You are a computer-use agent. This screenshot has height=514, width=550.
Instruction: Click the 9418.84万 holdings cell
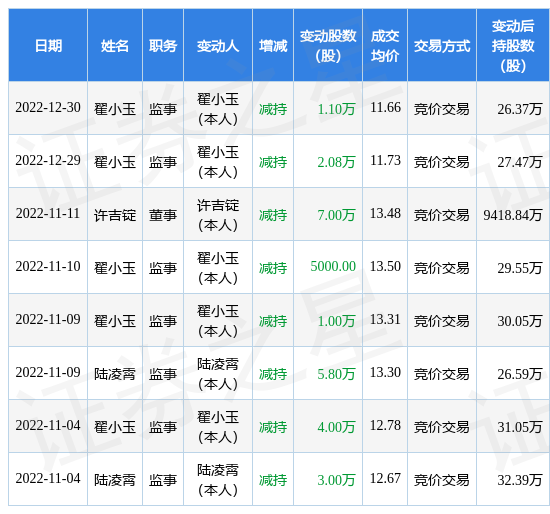[x=512, y=215]
